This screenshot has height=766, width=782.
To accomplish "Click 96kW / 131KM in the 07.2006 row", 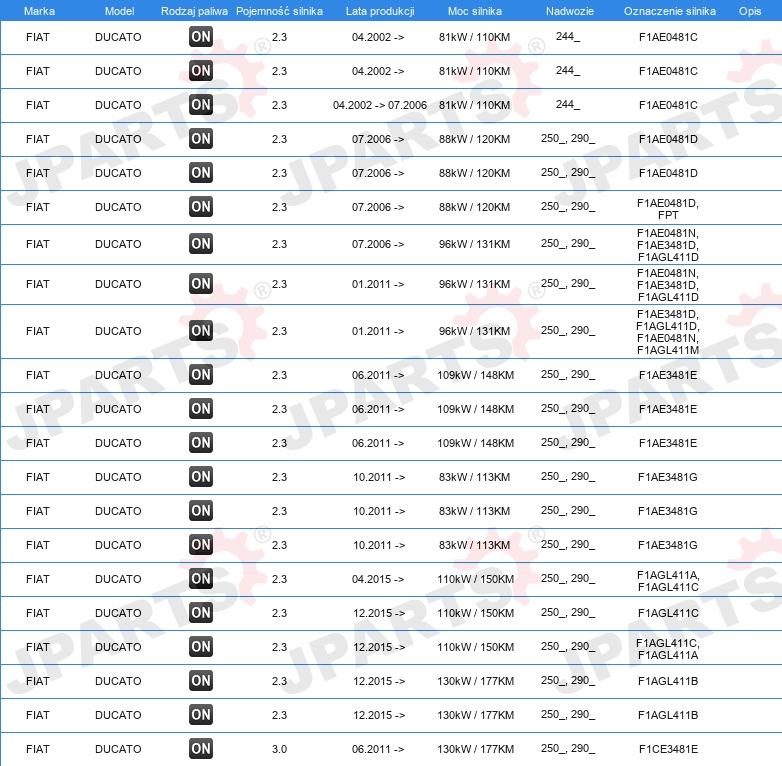I will pyautogui.click(x=474, y=244).
